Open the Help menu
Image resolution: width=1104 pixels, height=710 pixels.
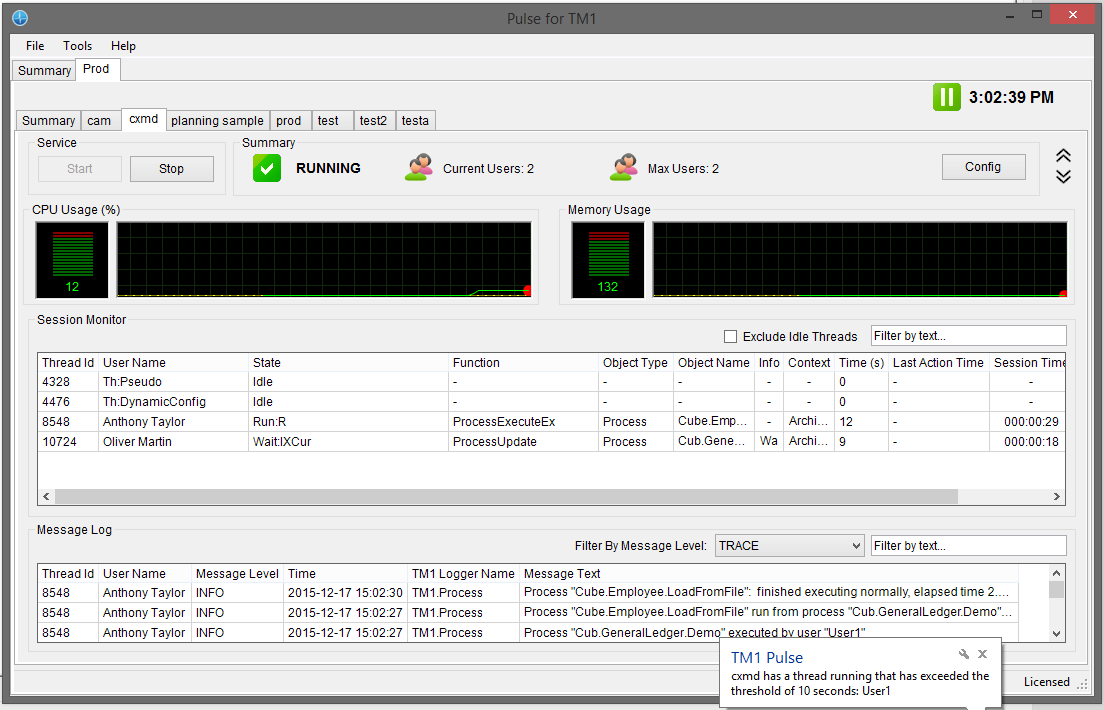click(x=123, y=46)
